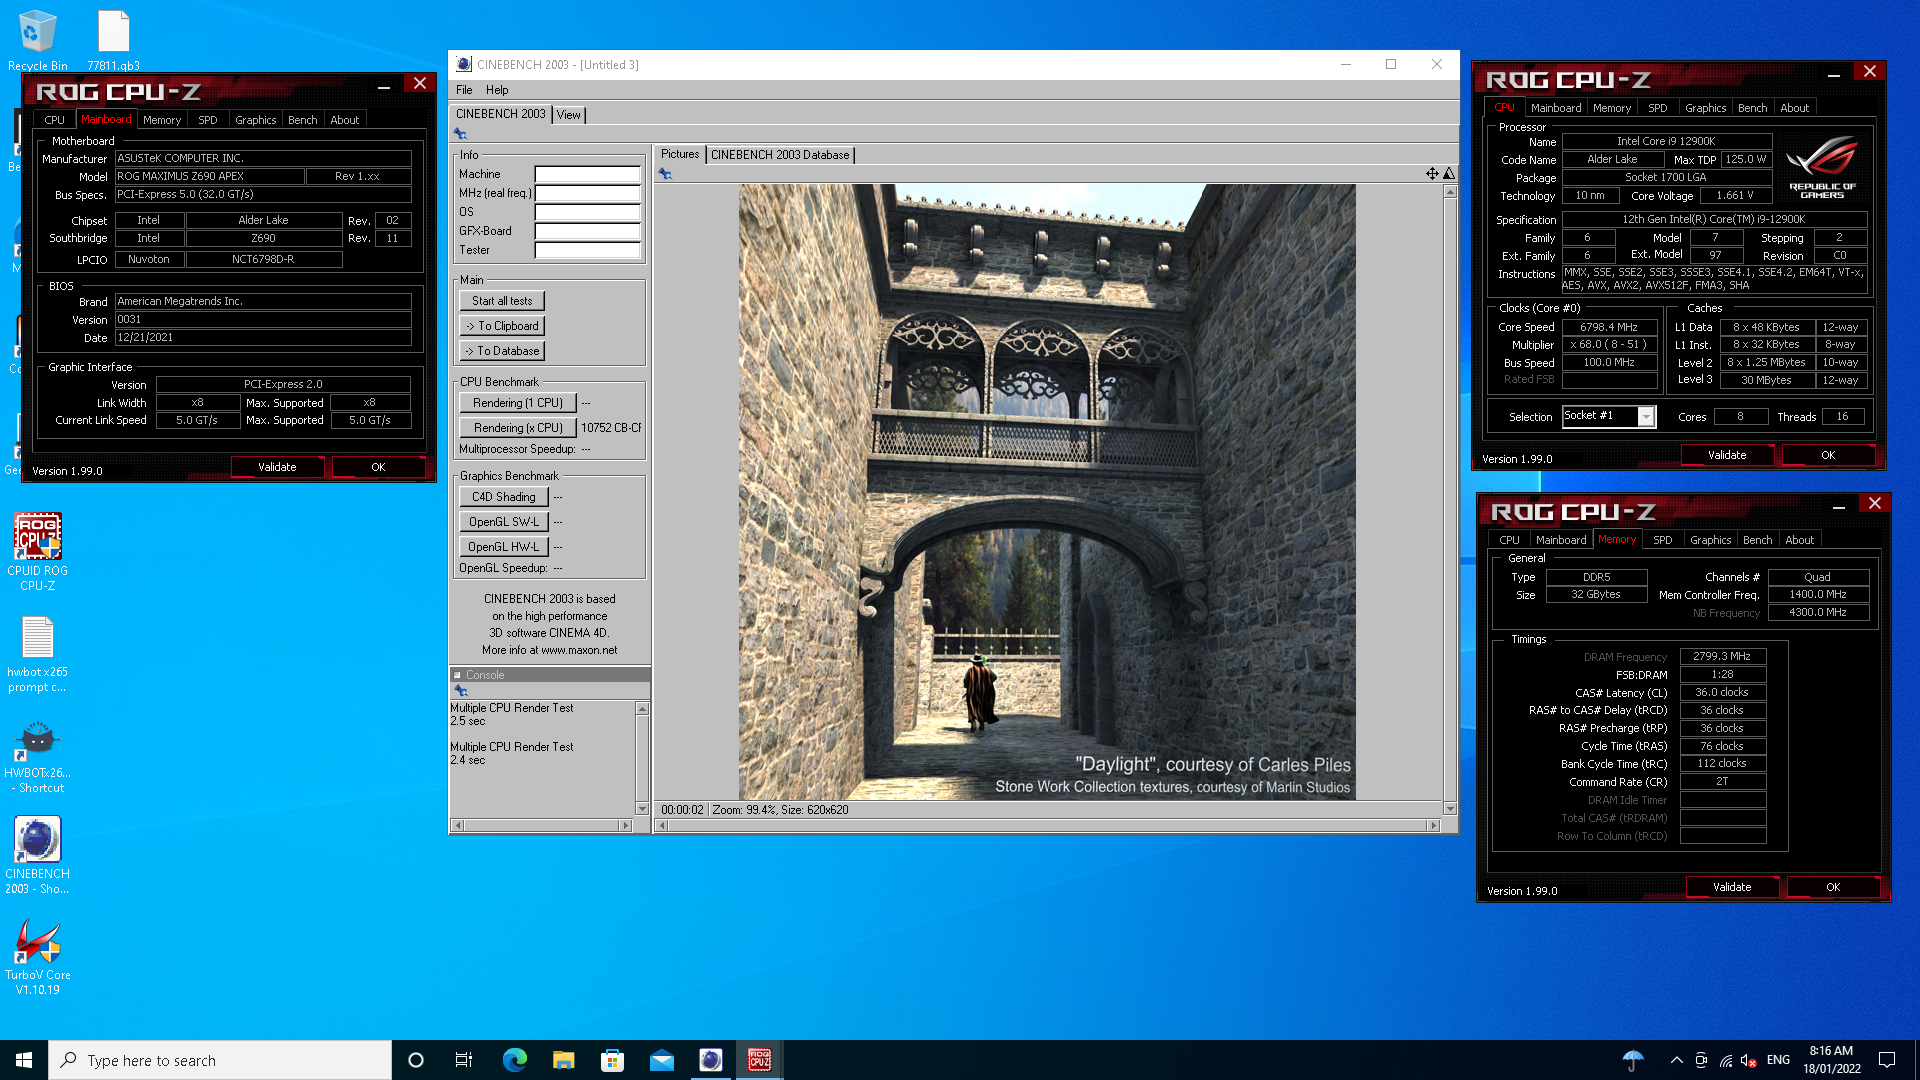Click the Machine input field

[587, 174]
